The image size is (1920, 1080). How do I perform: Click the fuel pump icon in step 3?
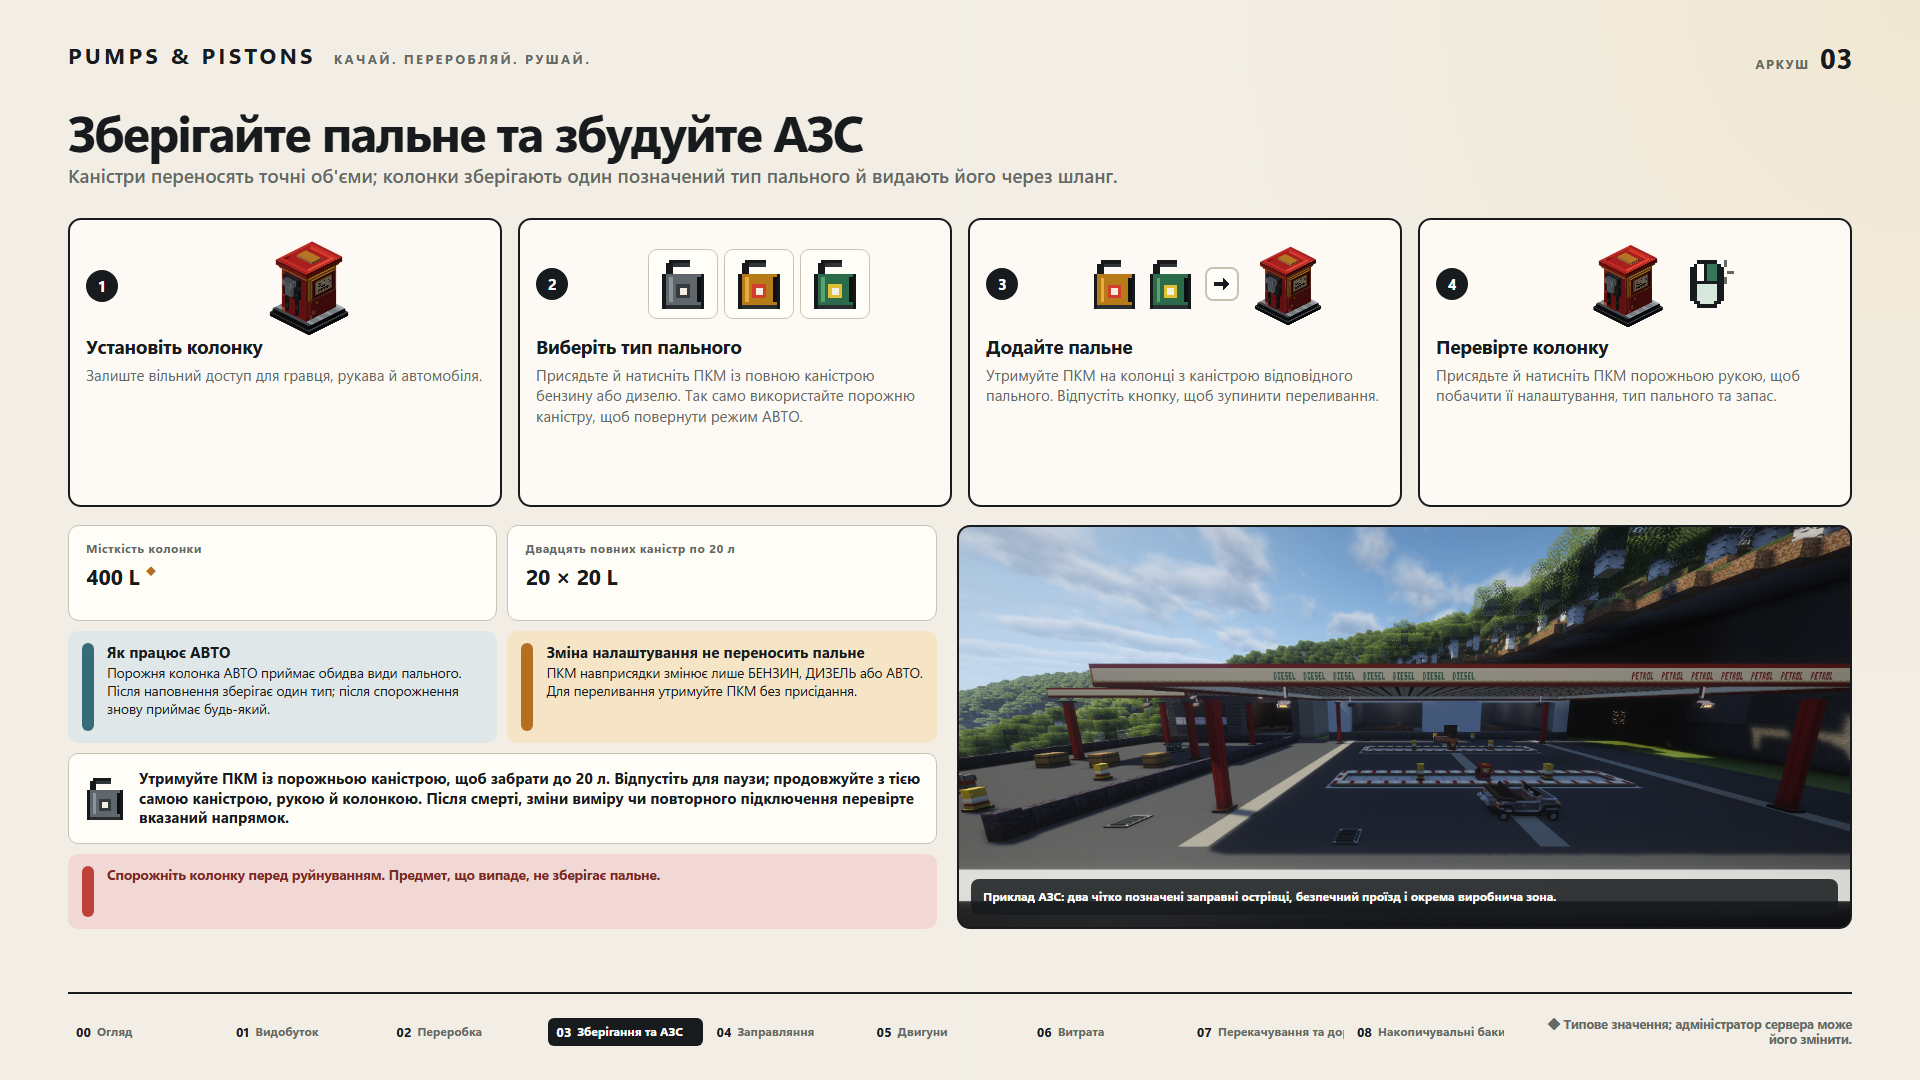coord(1288,285)
